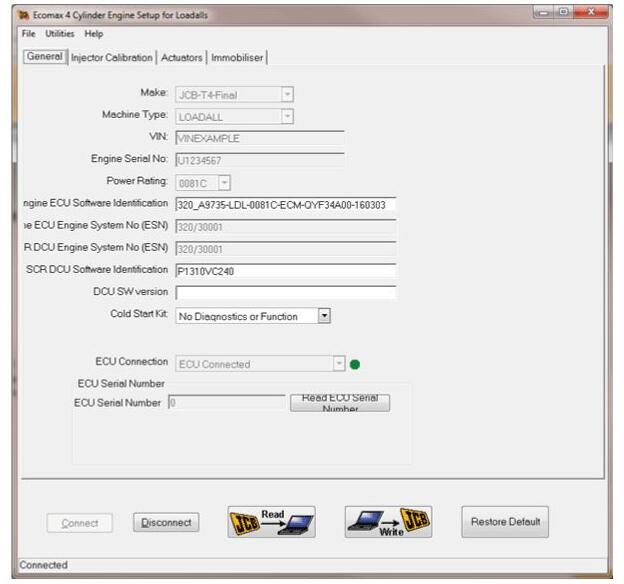This screenshot has height=584, width=624.
Task: Open the Utilities menu
Action: click(x=60, y=34)
